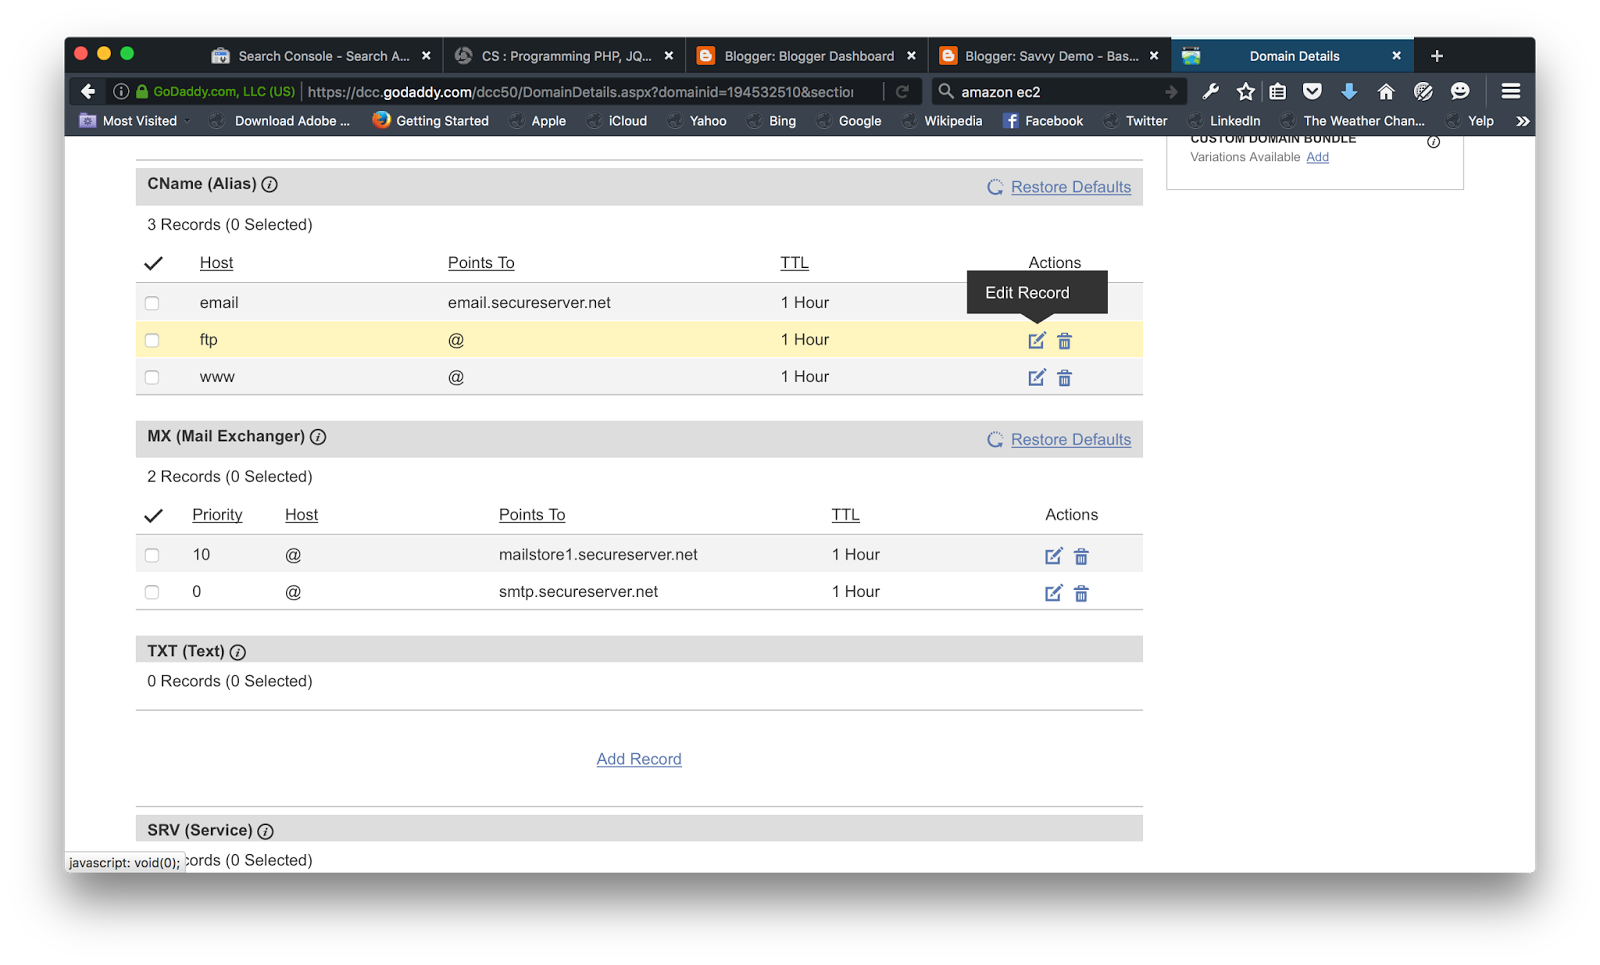Image resolution: width=1600 pixels, height=965 pixels.
Task: Select all MX records checkmark
Action: point(153,515)
